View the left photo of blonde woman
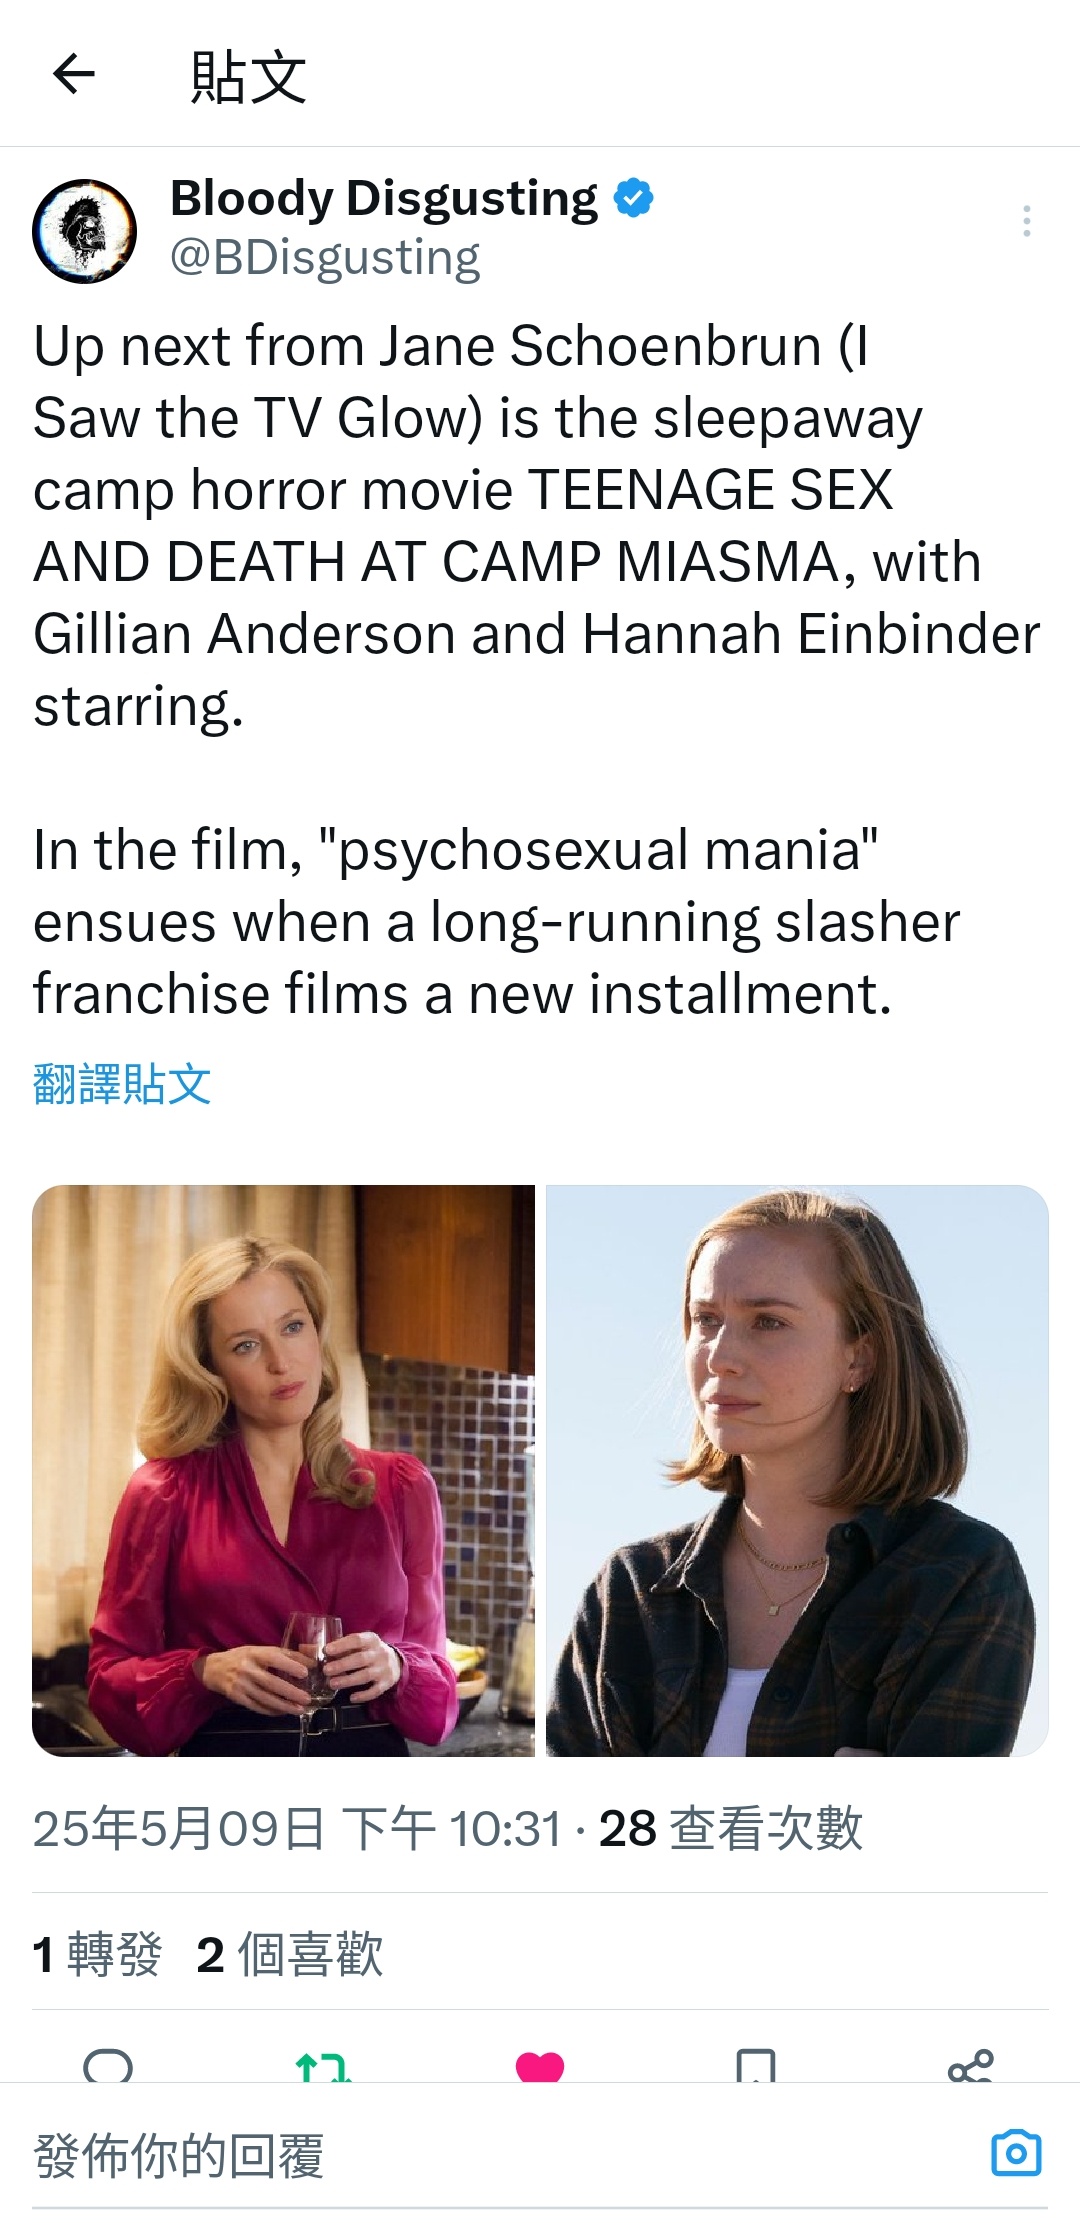1080x2223 pixels. click(284, 1471)
